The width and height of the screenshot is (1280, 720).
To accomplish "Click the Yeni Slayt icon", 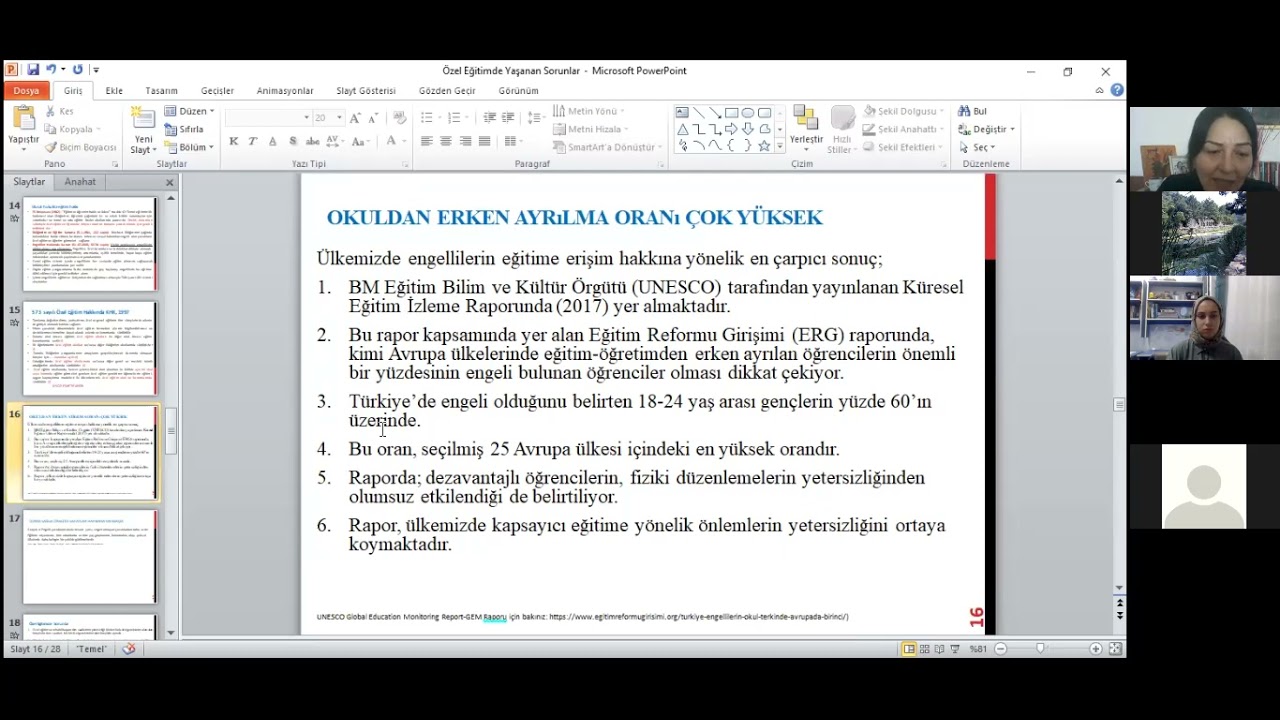I will coord(144,119).
